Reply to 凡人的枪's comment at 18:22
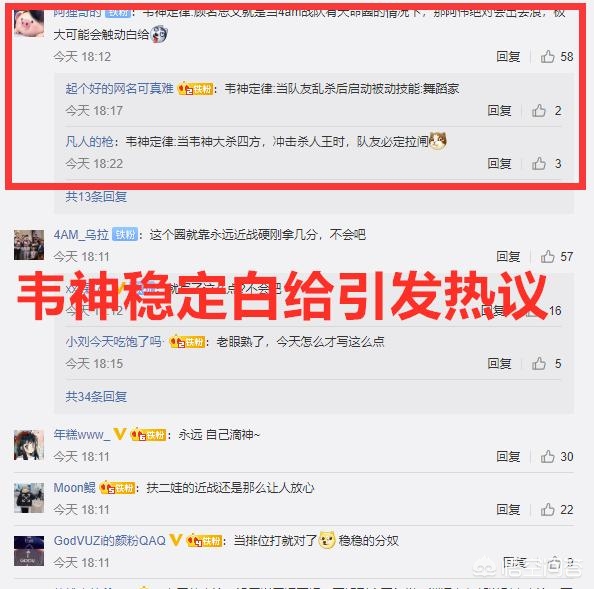This screenshot has width=594, height=589. click(x=499, y=164)
